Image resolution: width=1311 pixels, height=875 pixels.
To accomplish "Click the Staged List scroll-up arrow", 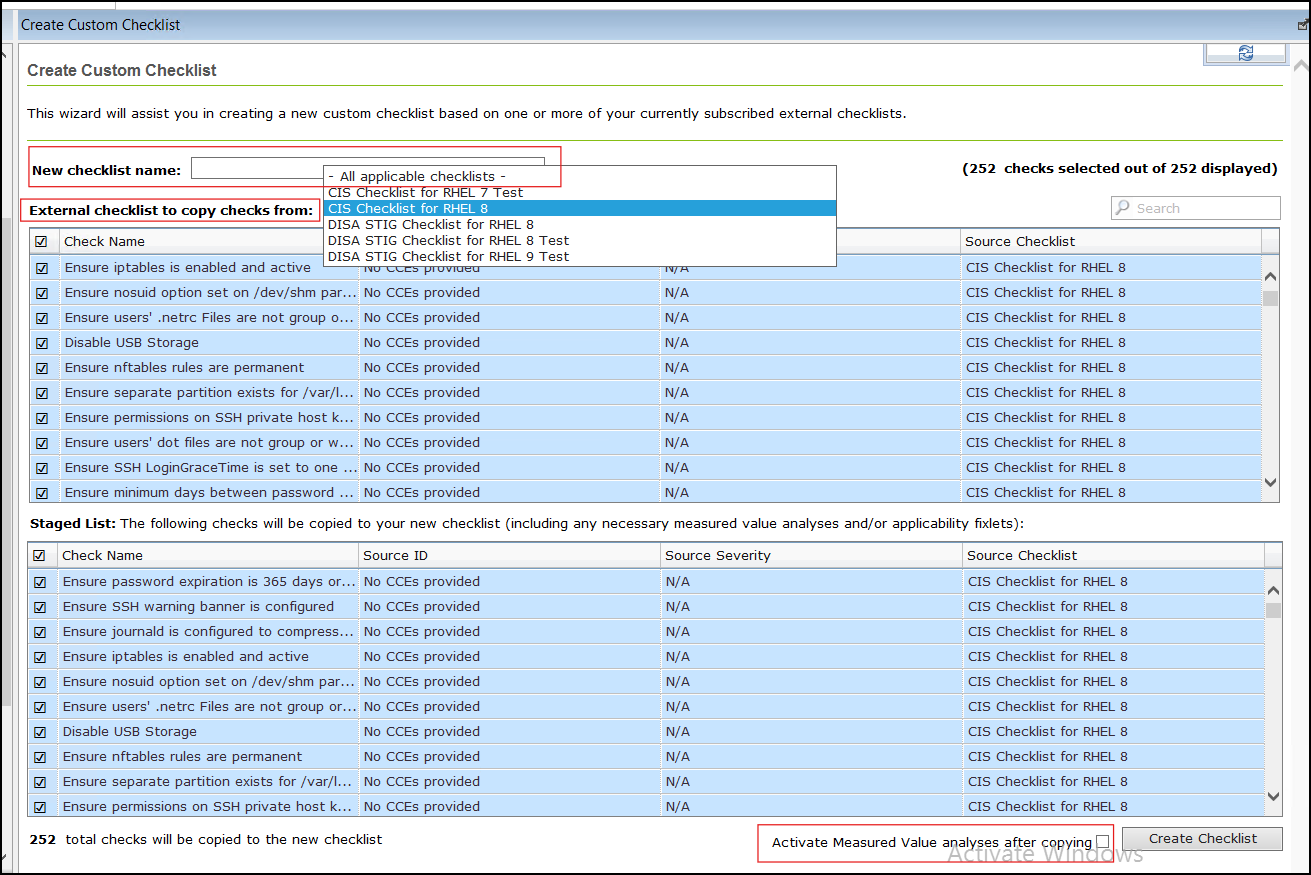I will 1273,591.
